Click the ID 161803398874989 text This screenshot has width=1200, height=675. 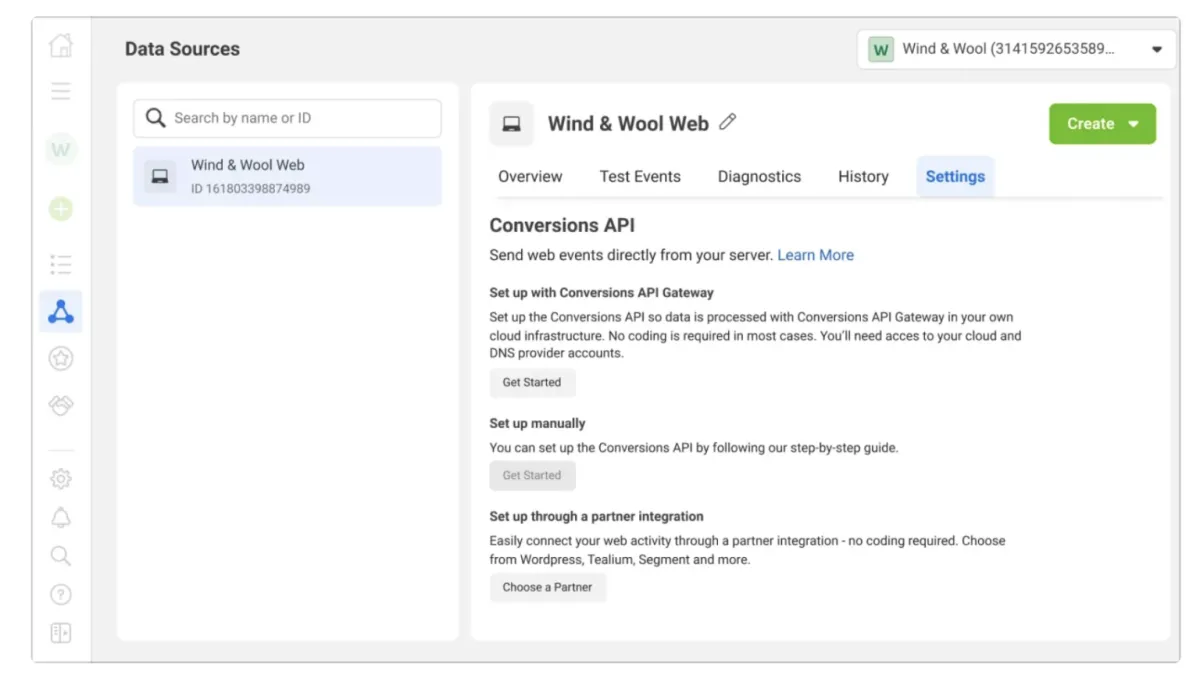[x=250, y=189]
